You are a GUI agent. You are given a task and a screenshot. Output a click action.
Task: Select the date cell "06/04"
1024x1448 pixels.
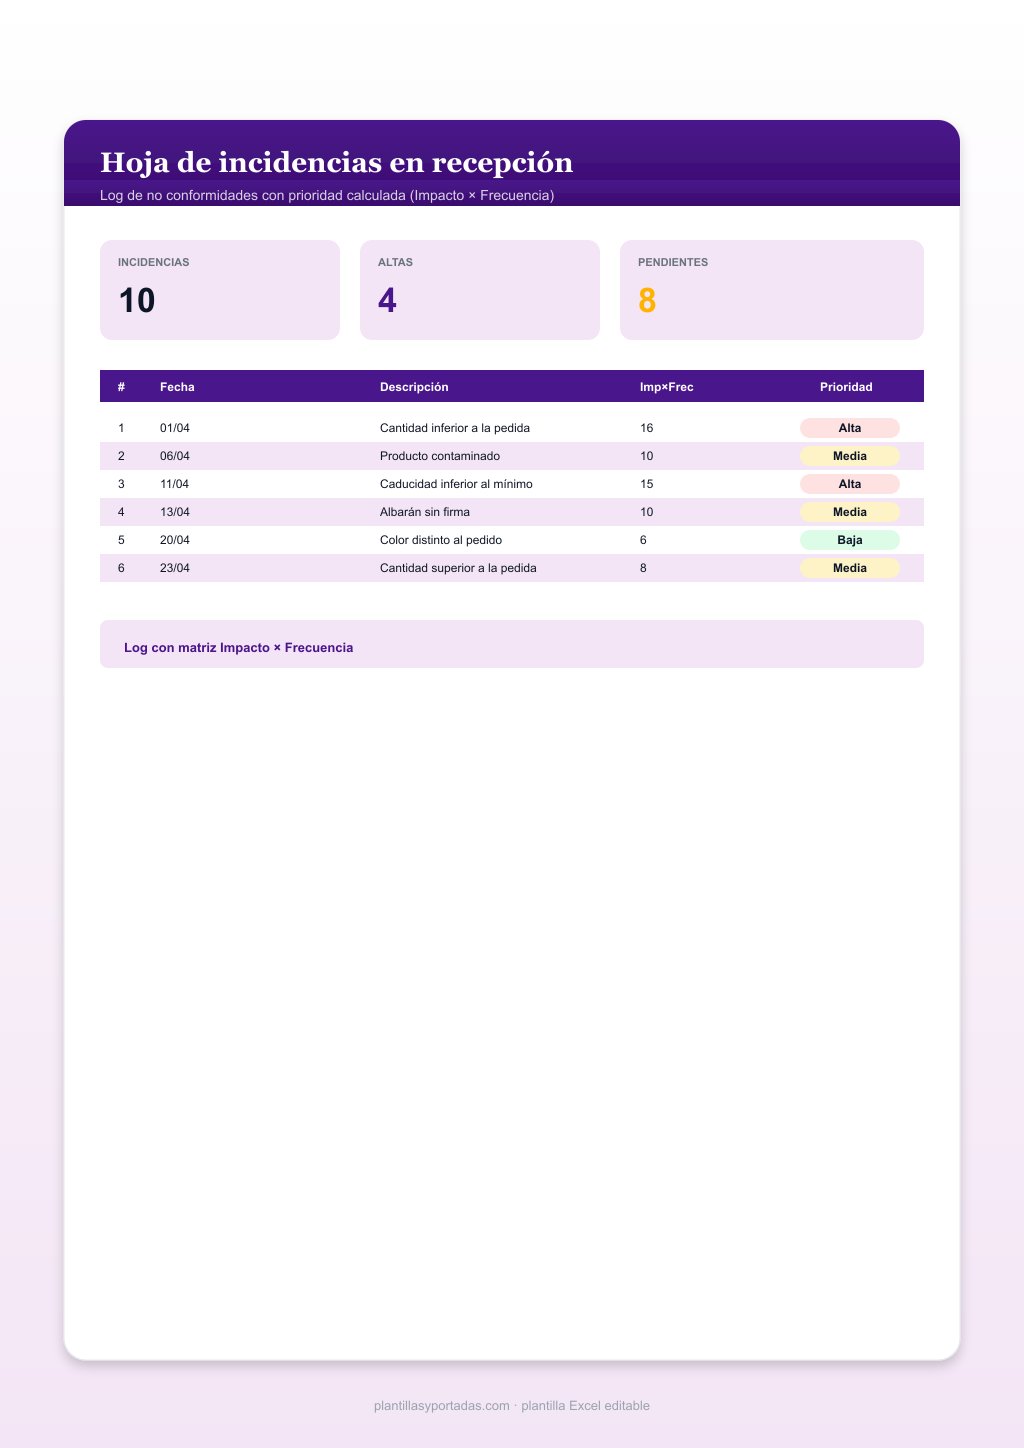[175, 456]
